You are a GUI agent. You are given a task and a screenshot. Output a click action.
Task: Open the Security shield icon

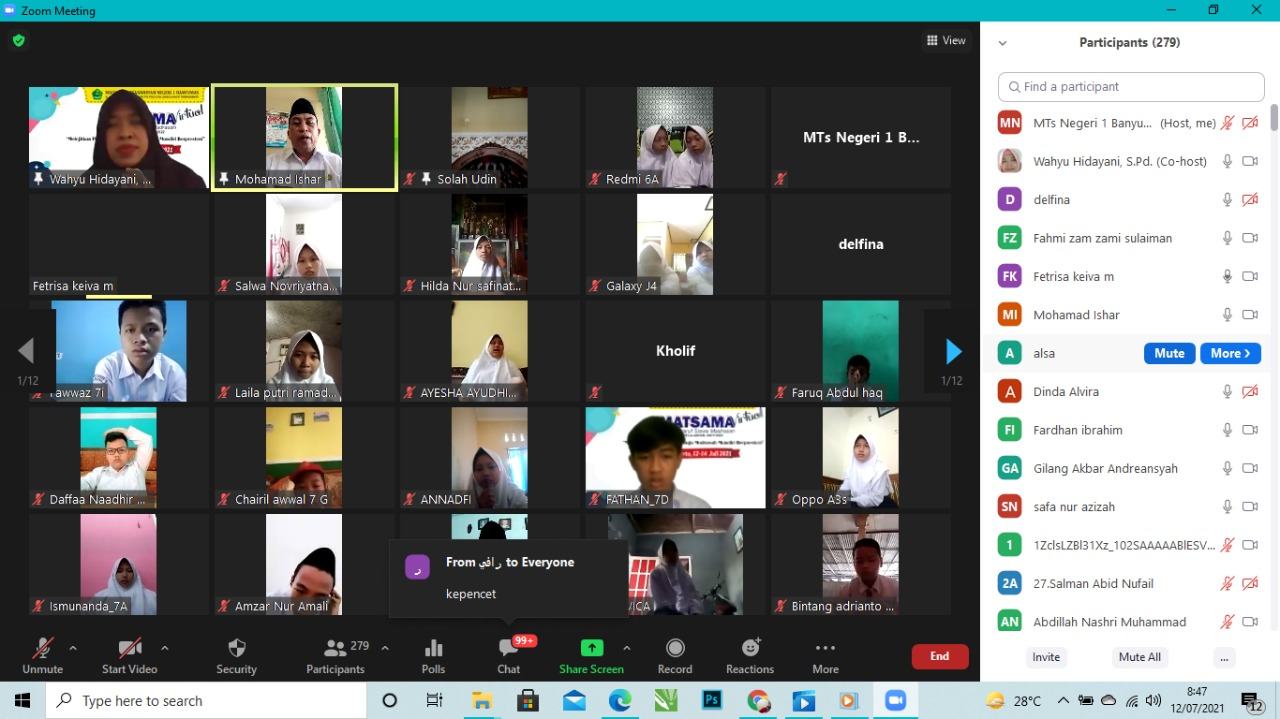tap(236, 648)
